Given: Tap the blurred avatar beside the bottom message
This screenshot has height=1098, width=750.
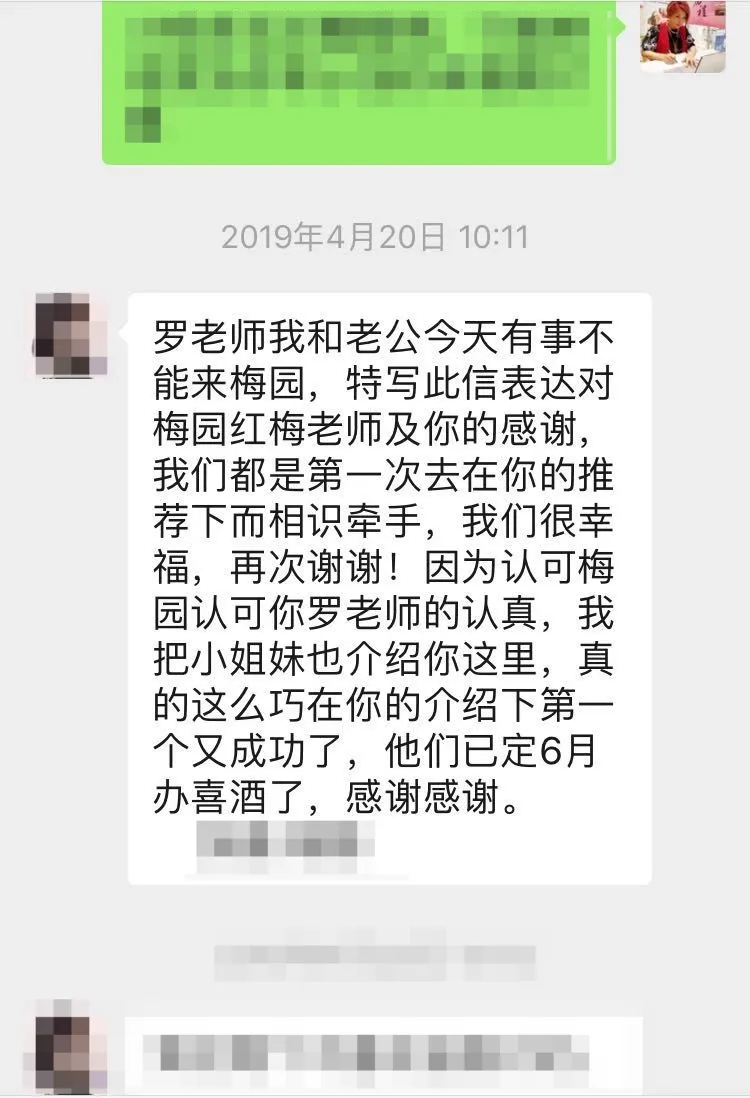Looking at the screenshot, I should coord(71,1047).
